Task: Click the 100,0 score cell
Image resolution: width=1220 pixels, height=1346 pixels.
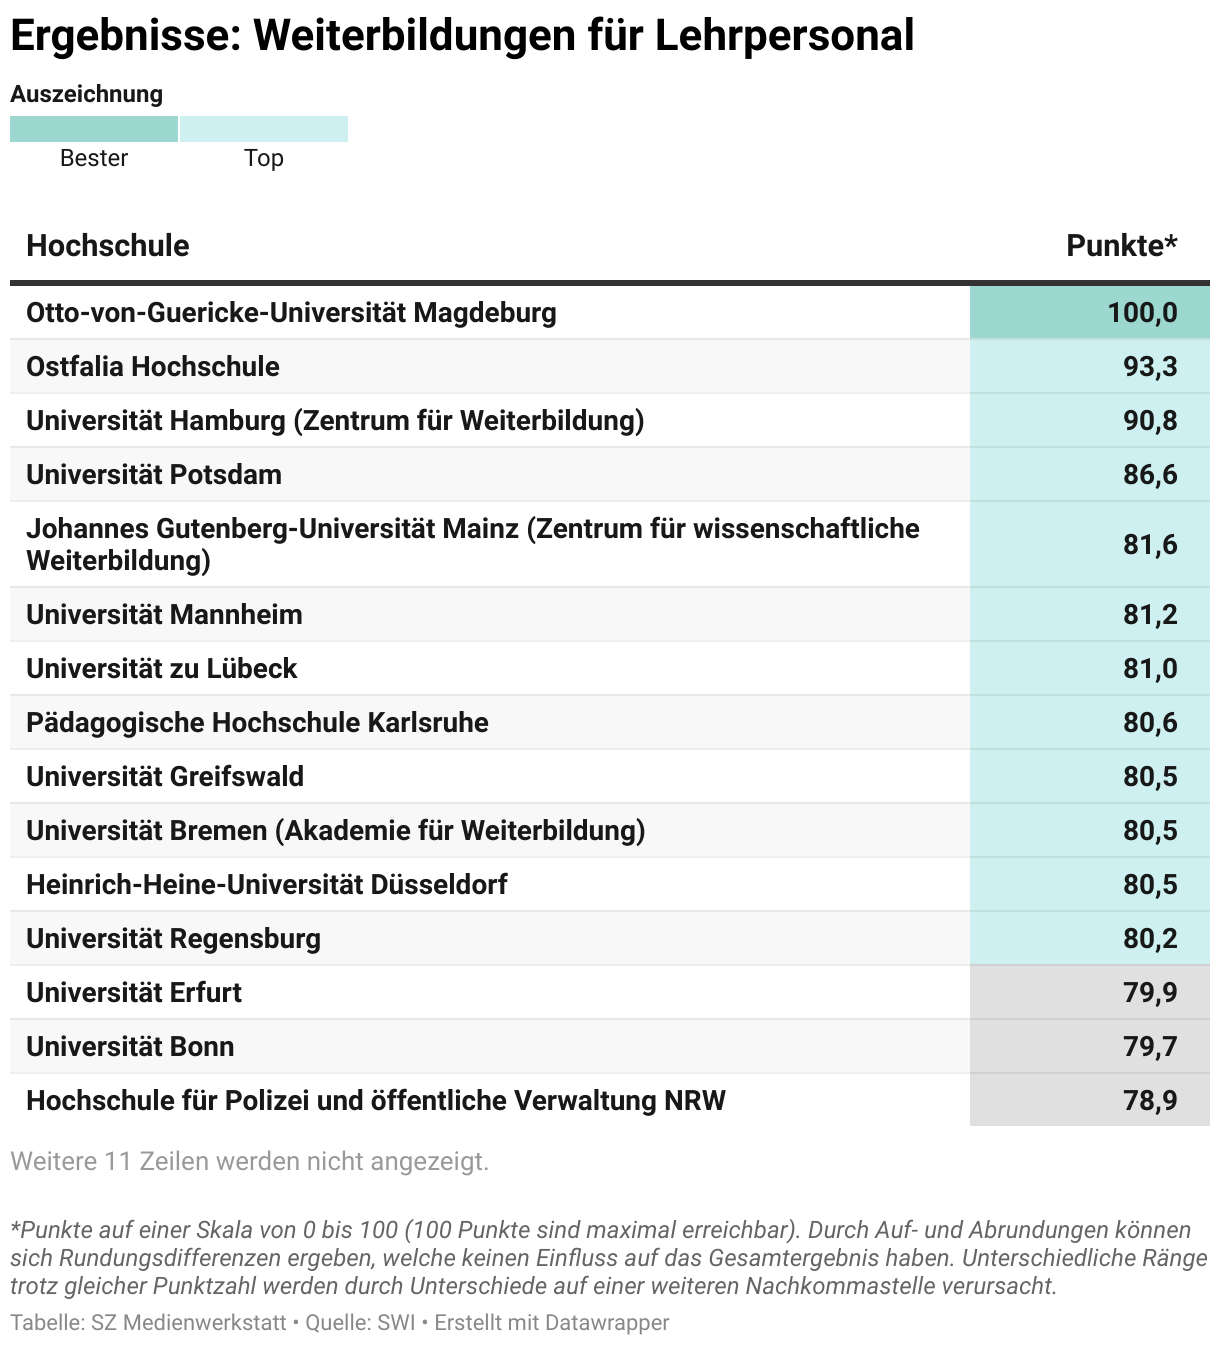Action: (1090, 312)
